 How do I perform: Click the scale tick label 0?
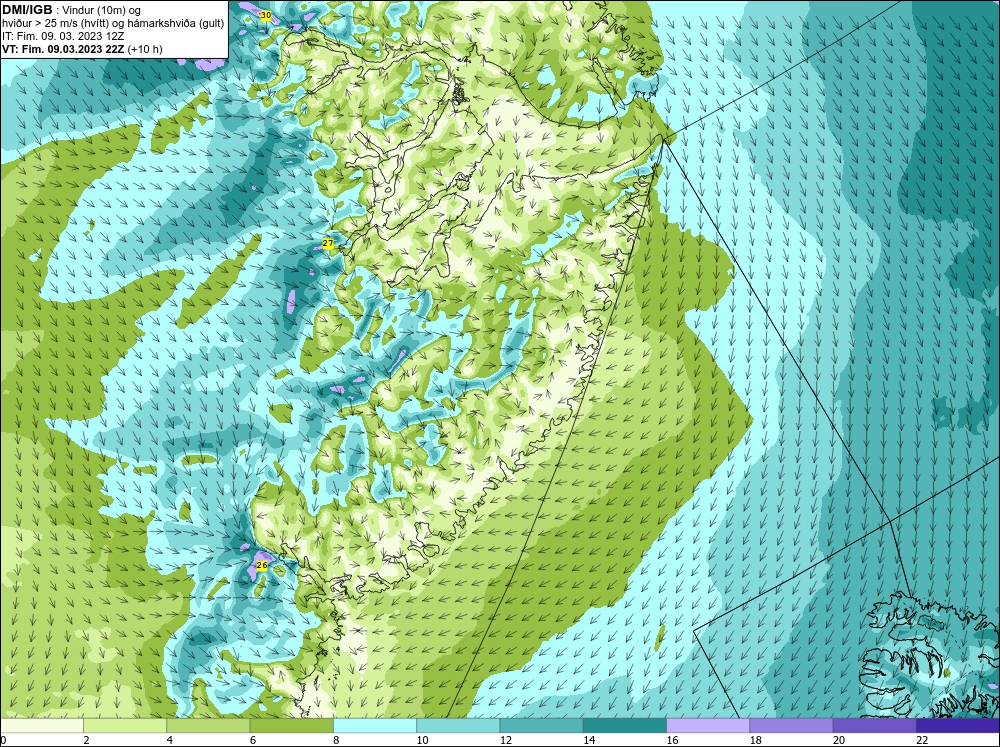point(3,740)
